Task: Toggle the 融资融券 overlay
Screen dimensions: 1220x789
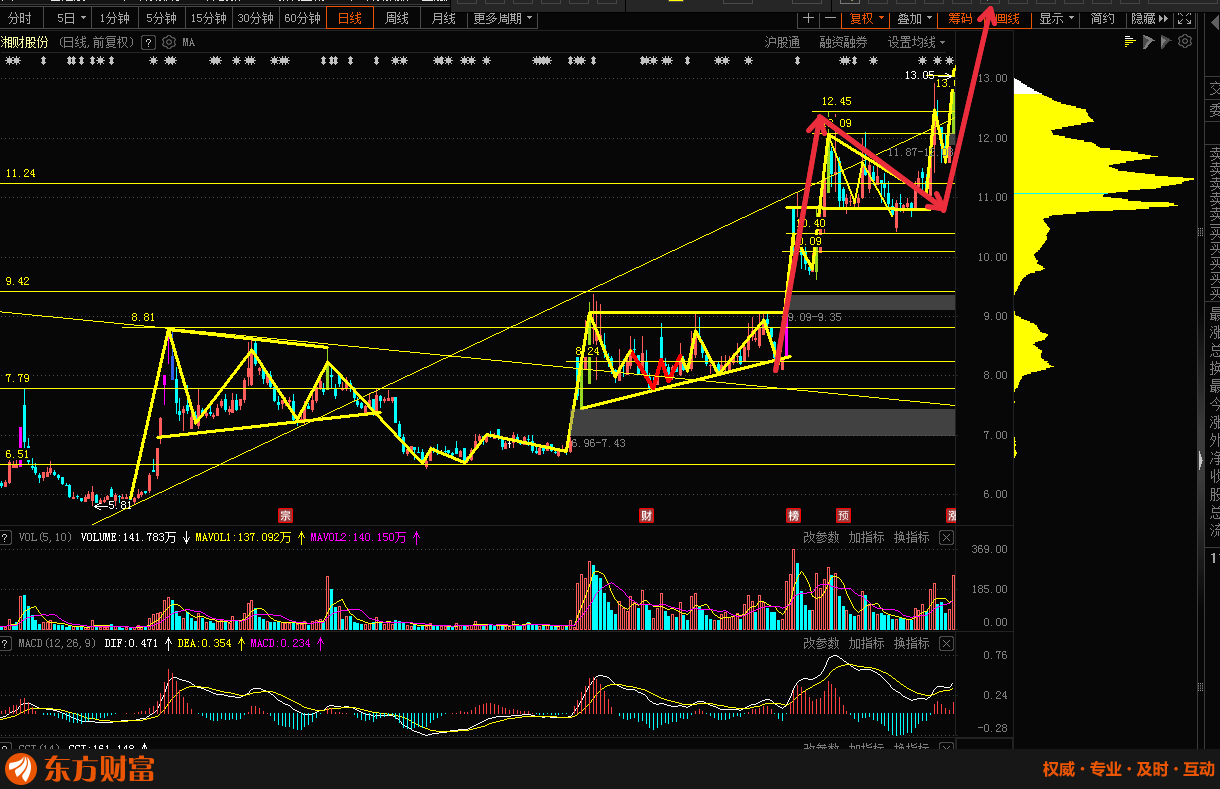Action: pyautogui.click(x=843, y=42)
